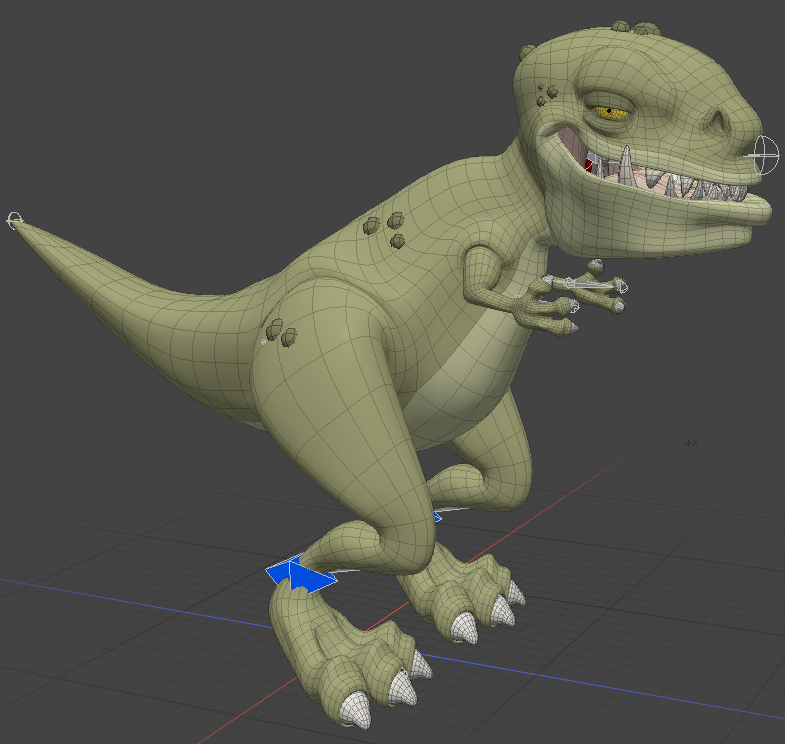This screenshot has height=744, width=785.
Task: Click the small hip control marker
Action: click(x=264, y=342)
